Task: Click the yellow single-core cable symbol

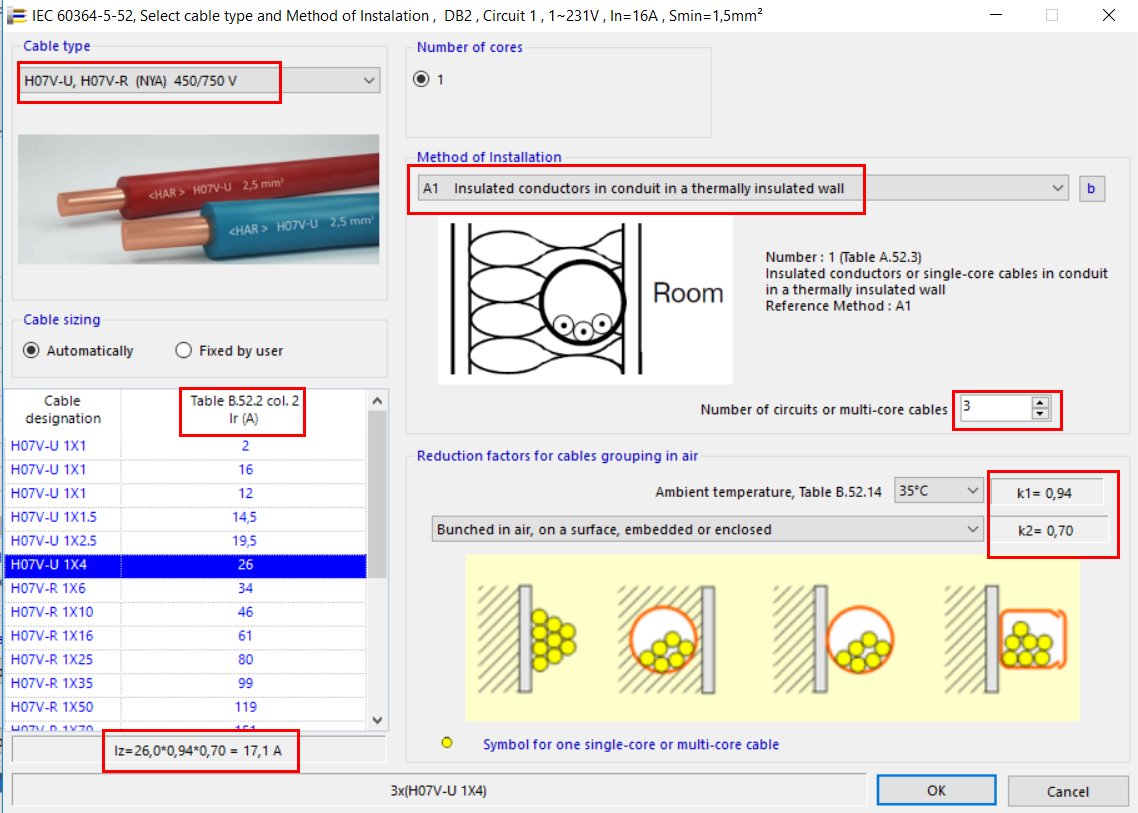Action: 447,744
